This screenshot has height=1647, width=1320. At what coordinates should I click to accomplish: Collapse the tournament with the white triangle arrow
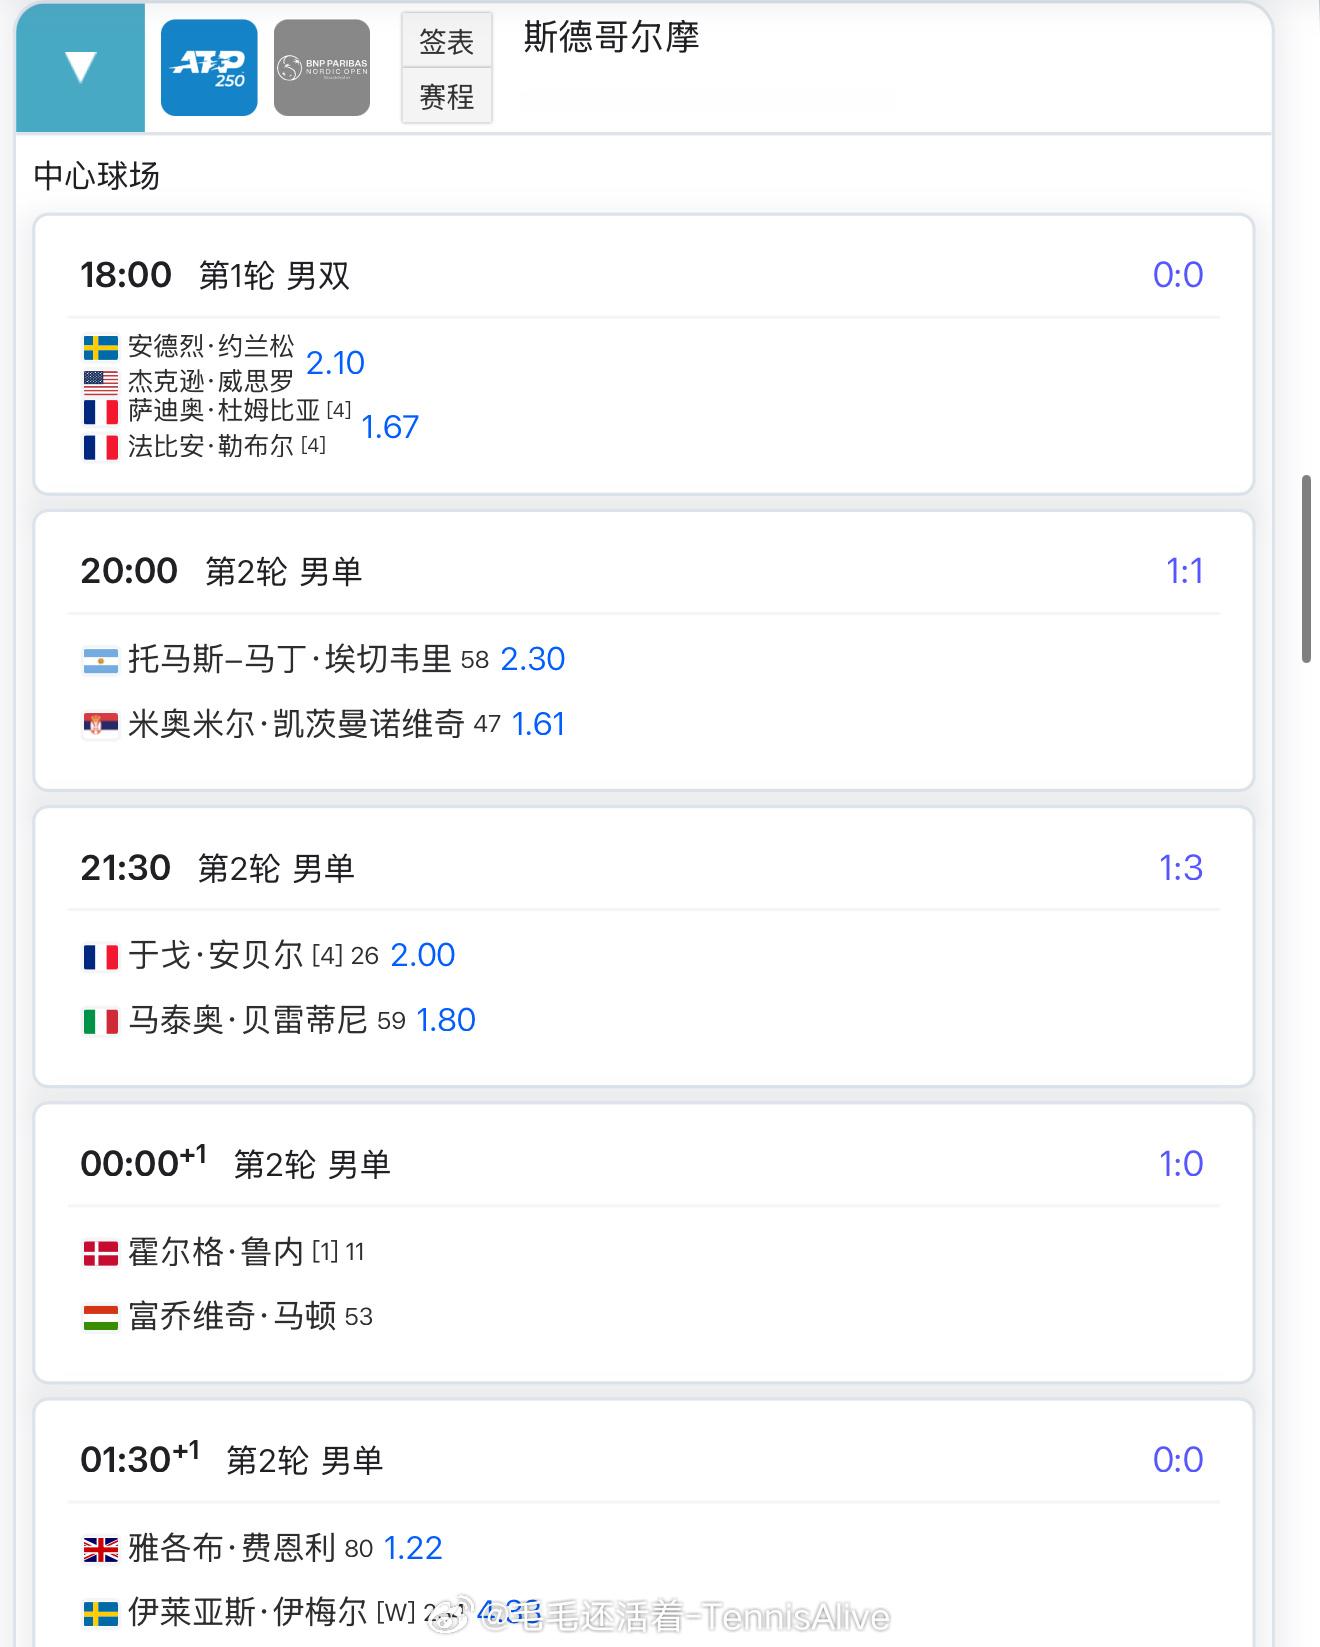pyautogui.click(x=80, y=67)
